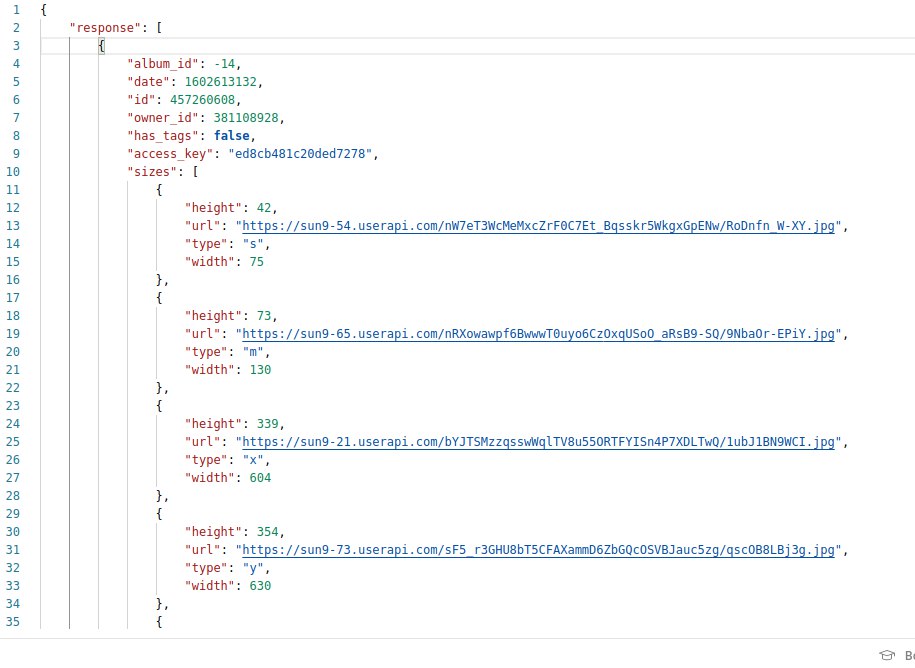Screen dimensions: 915x668
Task: Select the type value "m"
Action: (x=253, y=352)
